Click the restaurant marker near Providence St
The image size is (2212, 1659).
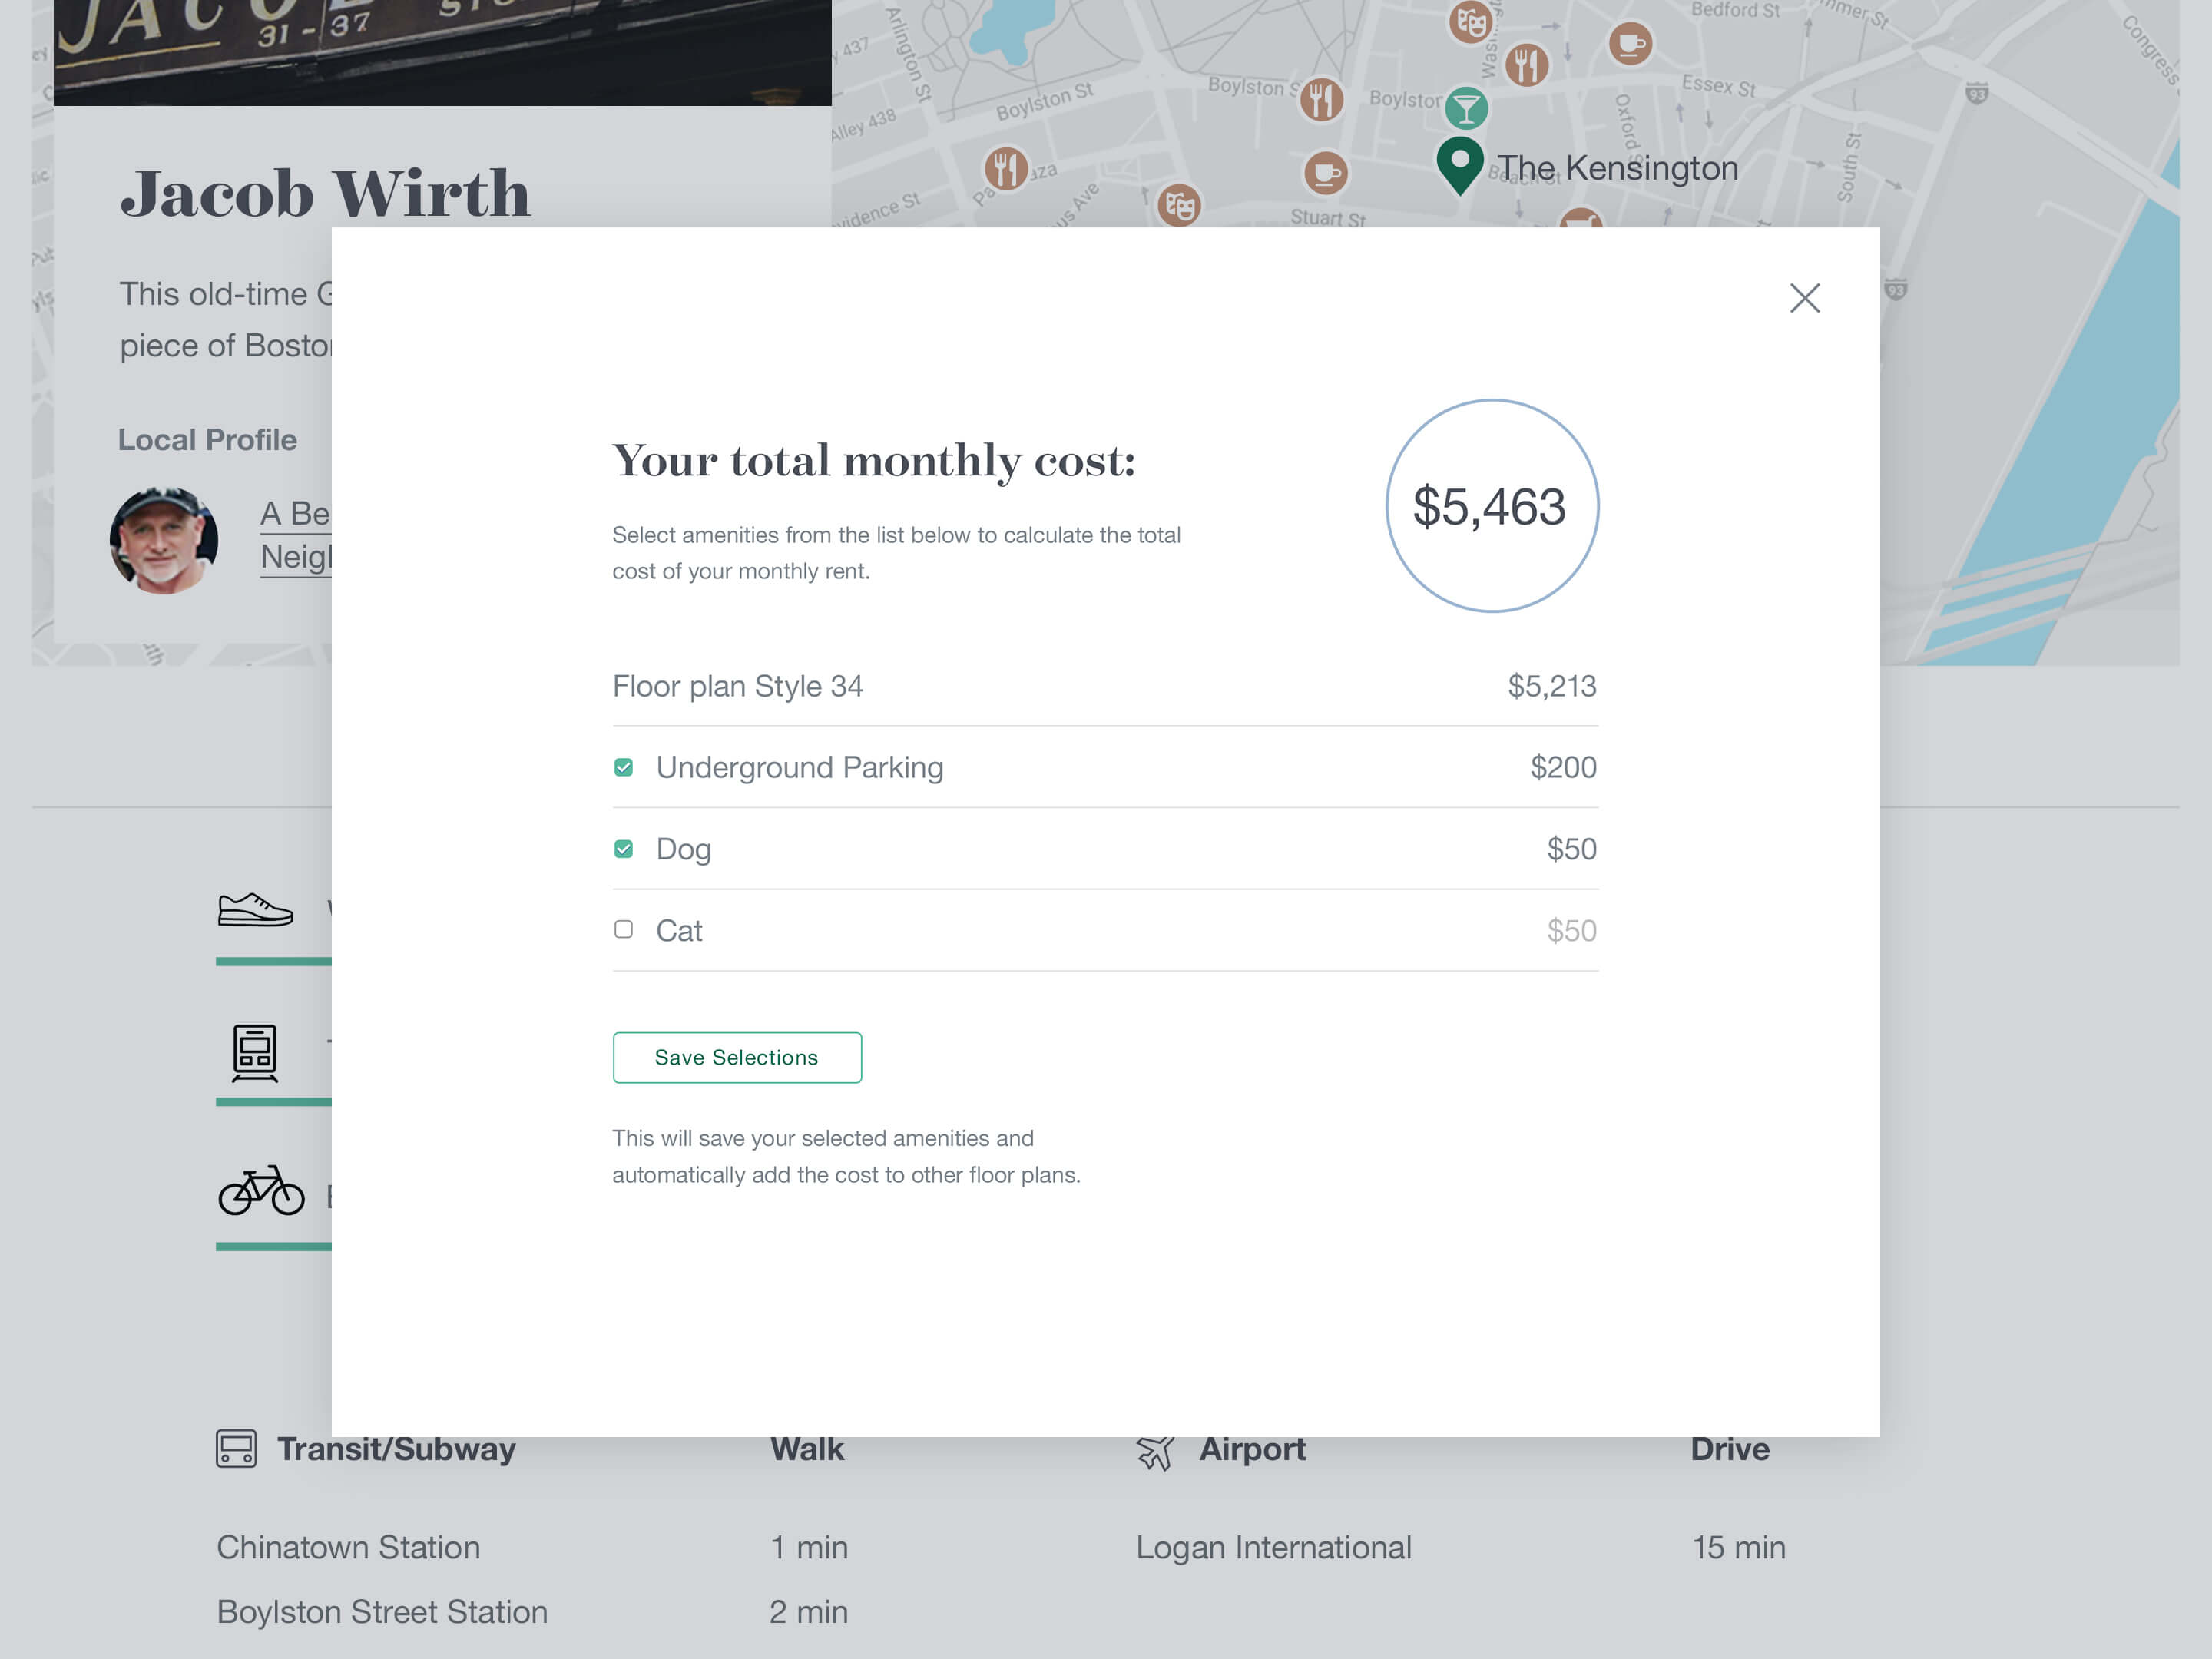click(1006, 168)
